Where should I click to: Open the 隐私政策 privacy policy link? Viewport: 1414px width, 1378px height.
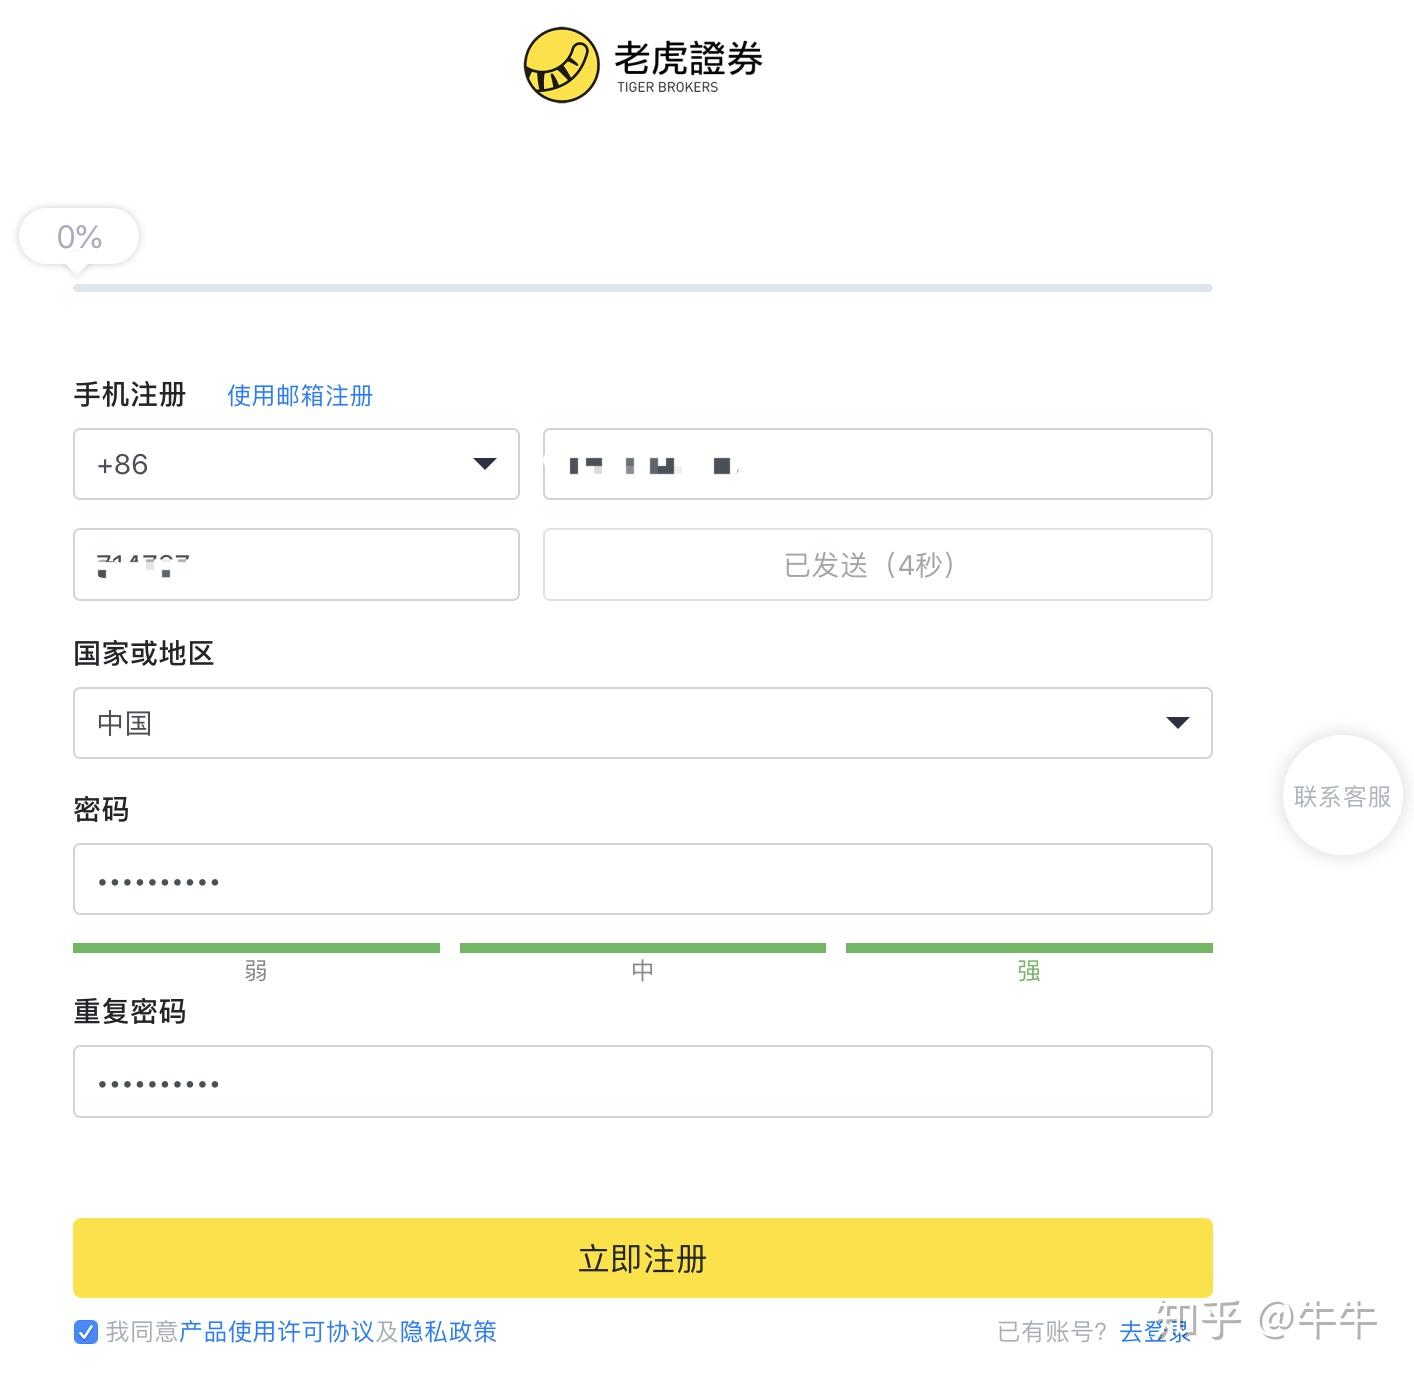[x=448, y=1332]
